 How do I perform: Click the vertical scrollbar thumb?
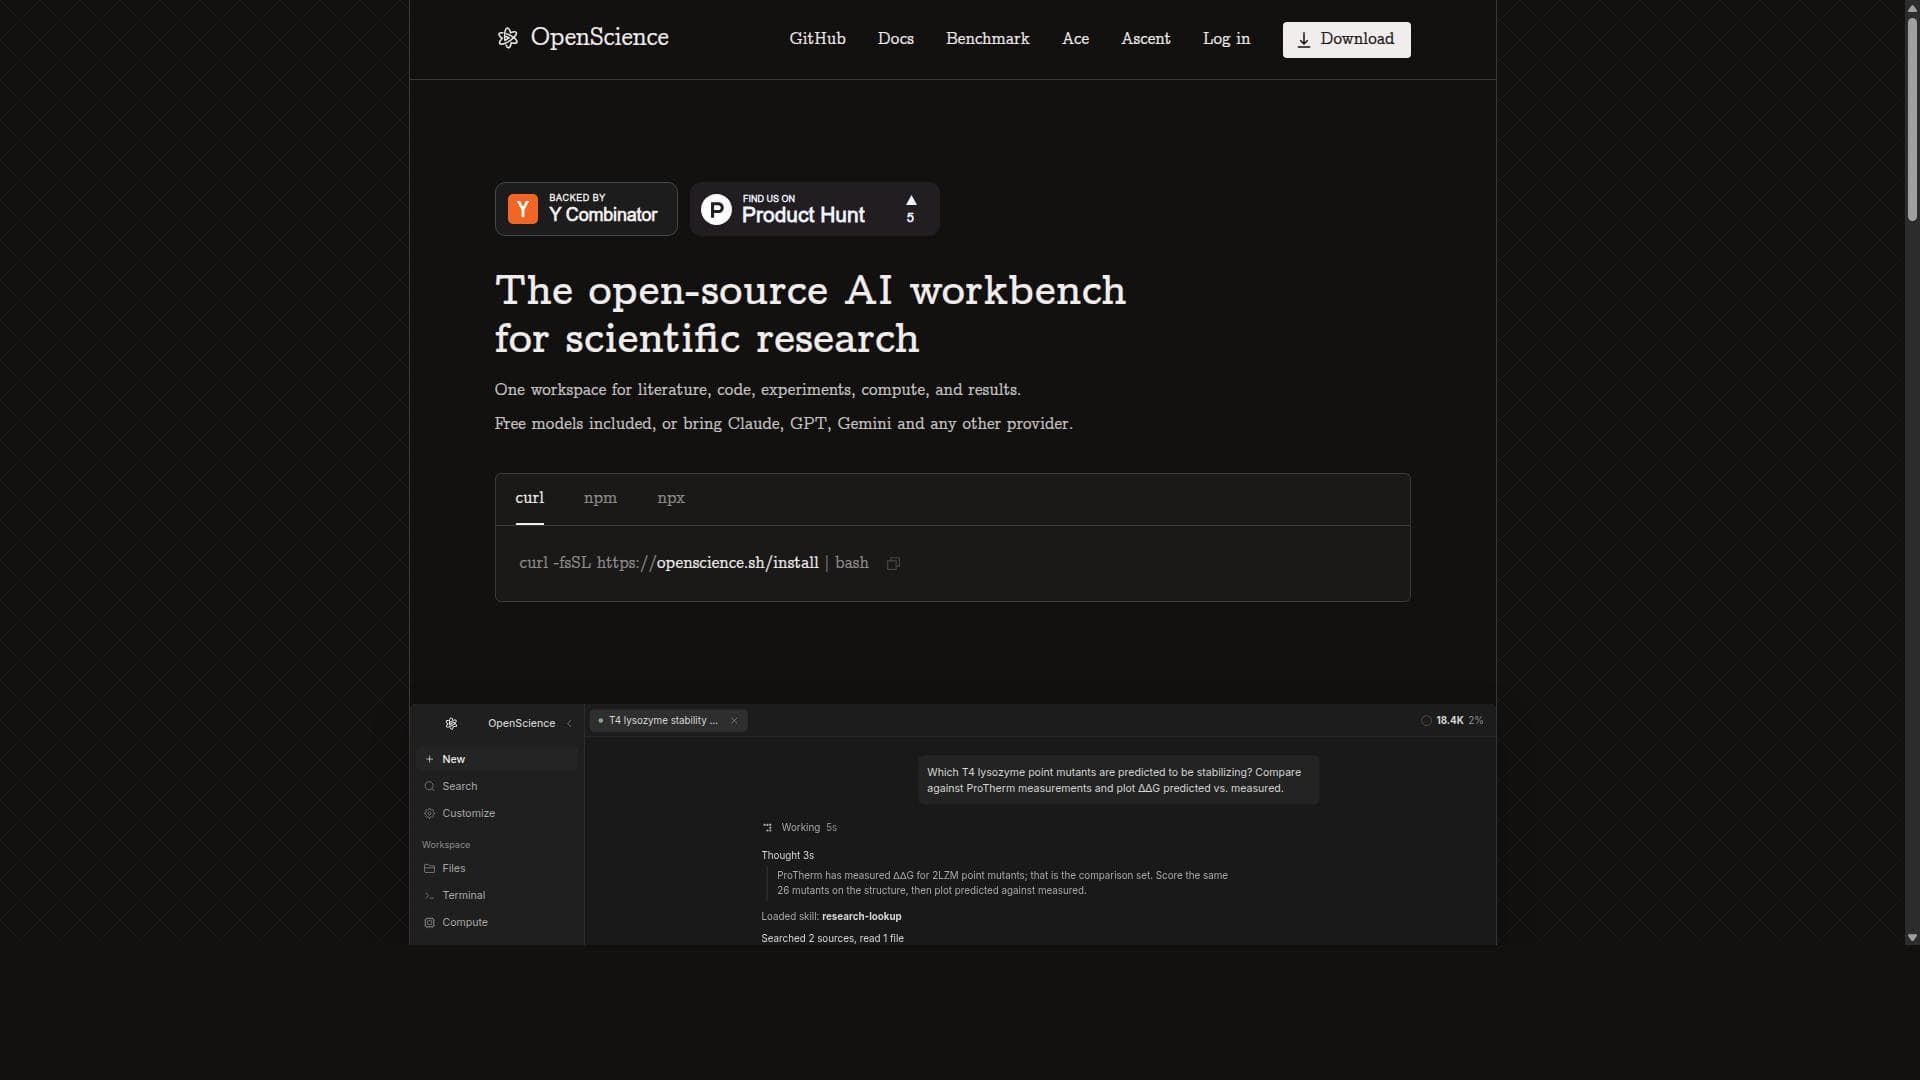1912,118
